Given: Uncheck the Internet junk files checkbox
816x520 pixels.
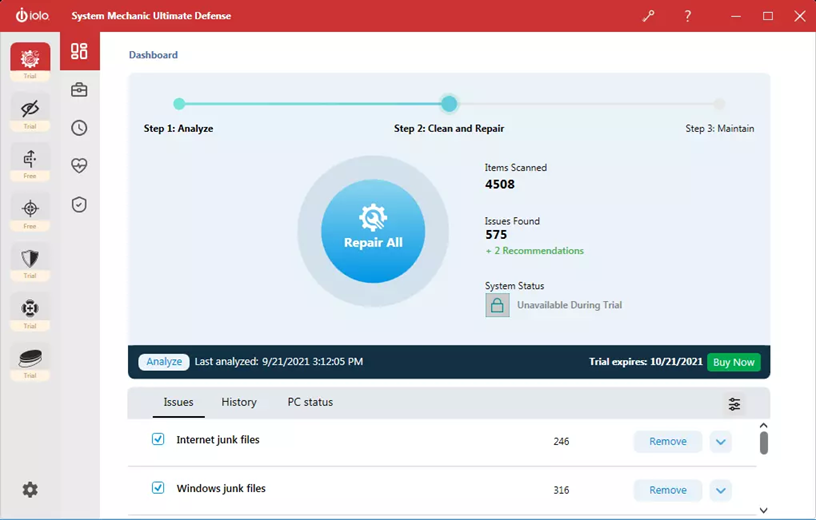Looking at the screenshot, I should click(x=158, y=439).
